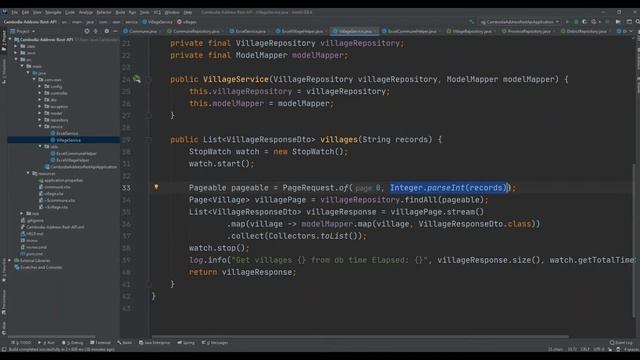Collapse the resources folder arrow
The width and height of the screenshot is (640, 360).
29,173
